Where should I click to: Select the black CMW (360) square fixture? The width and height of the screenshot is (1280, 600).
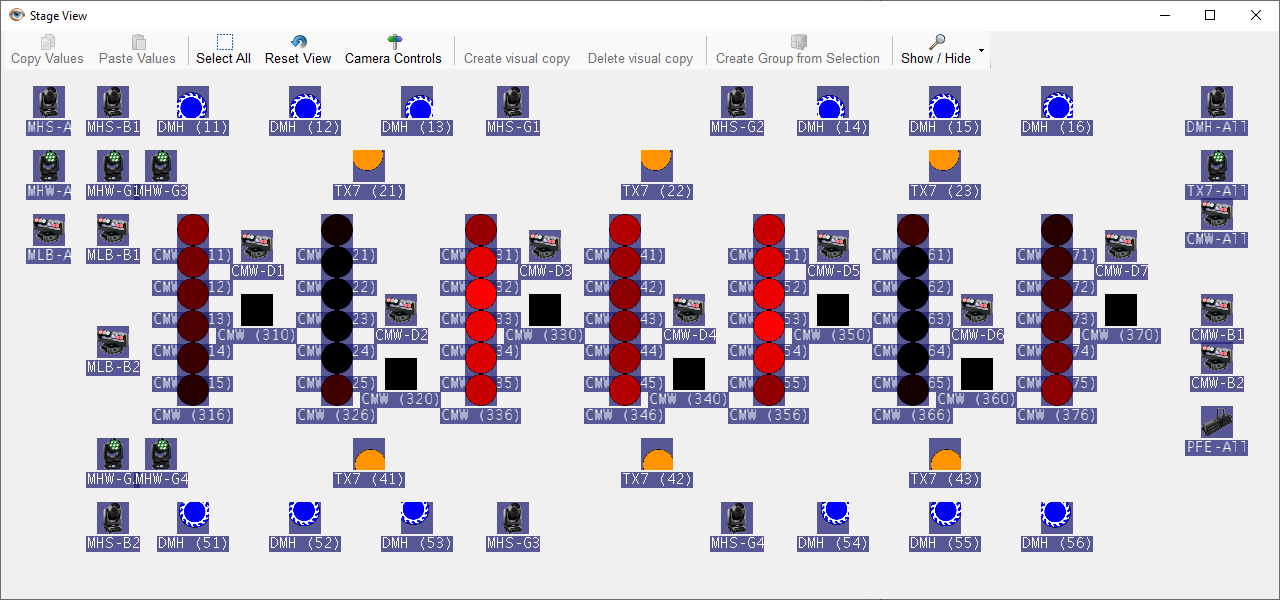[x=977, y=374]
